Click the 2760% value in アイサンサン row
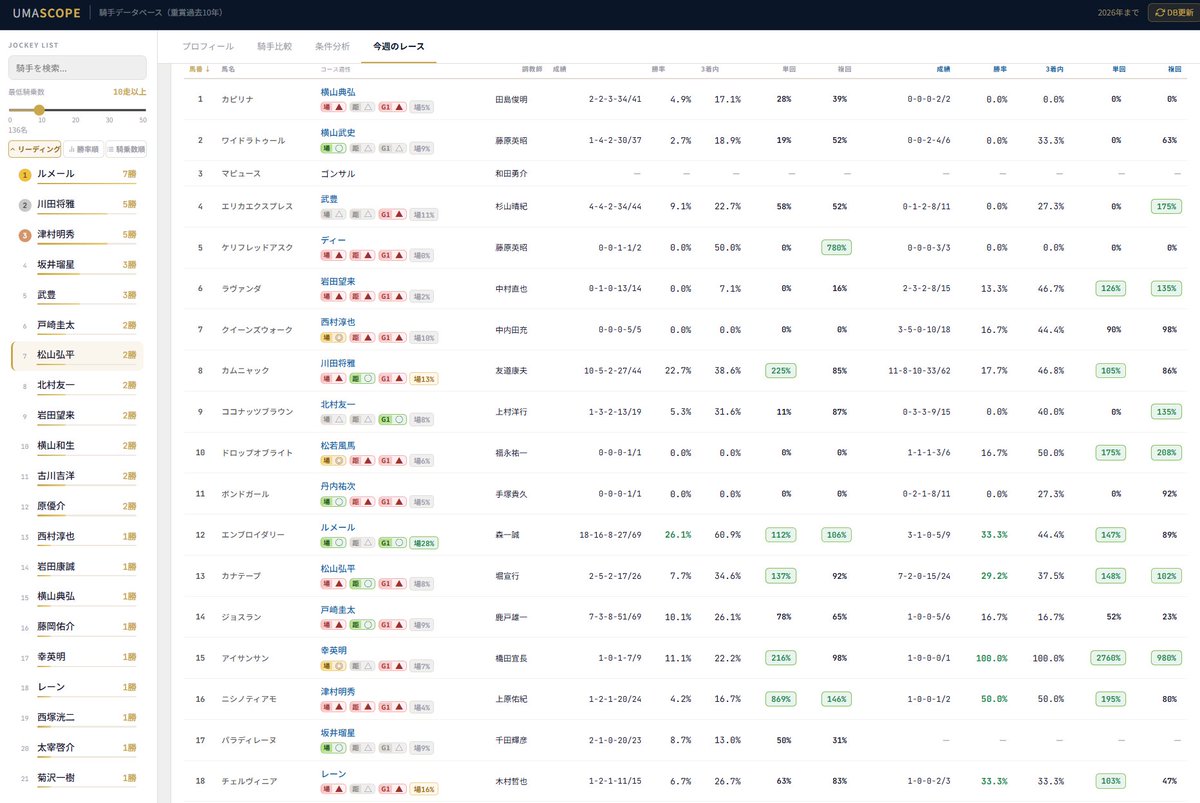 coord(1108,658)
